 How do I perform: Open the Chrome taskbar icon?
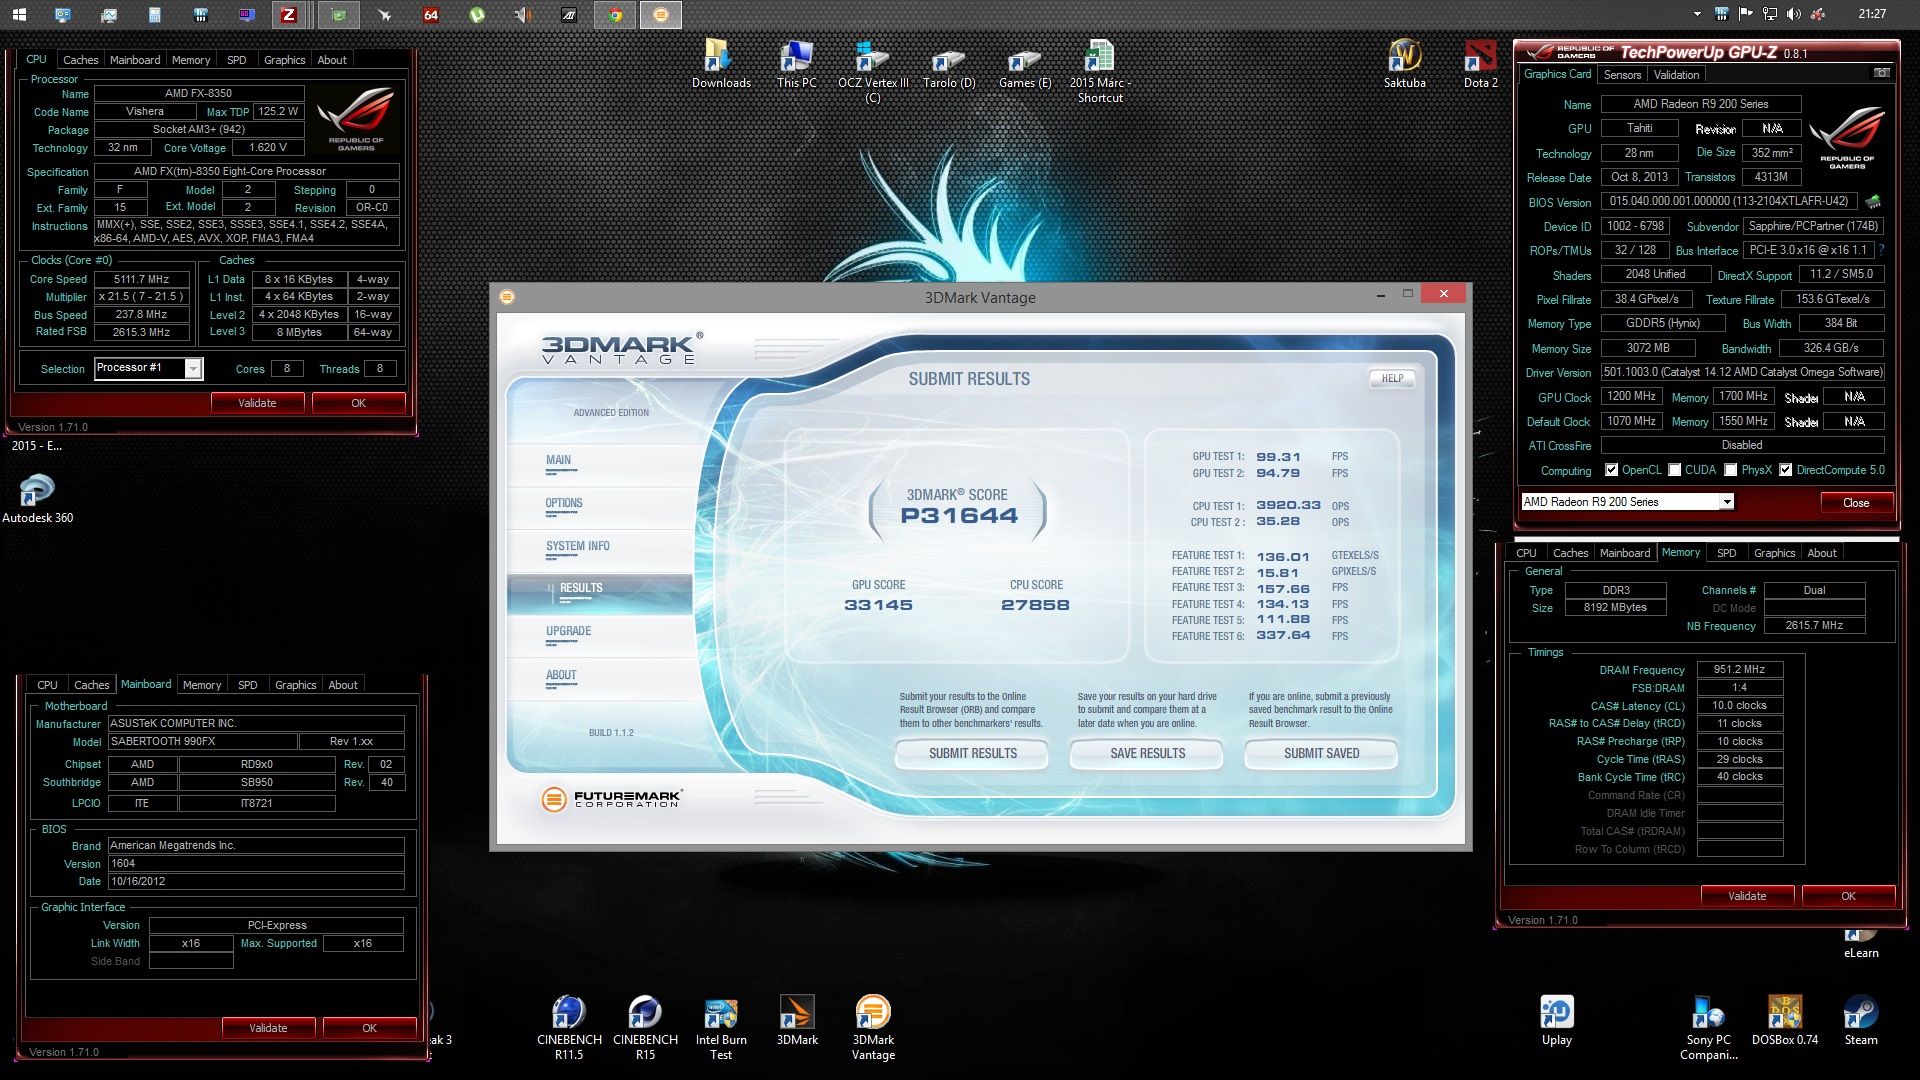pos(615,14)
